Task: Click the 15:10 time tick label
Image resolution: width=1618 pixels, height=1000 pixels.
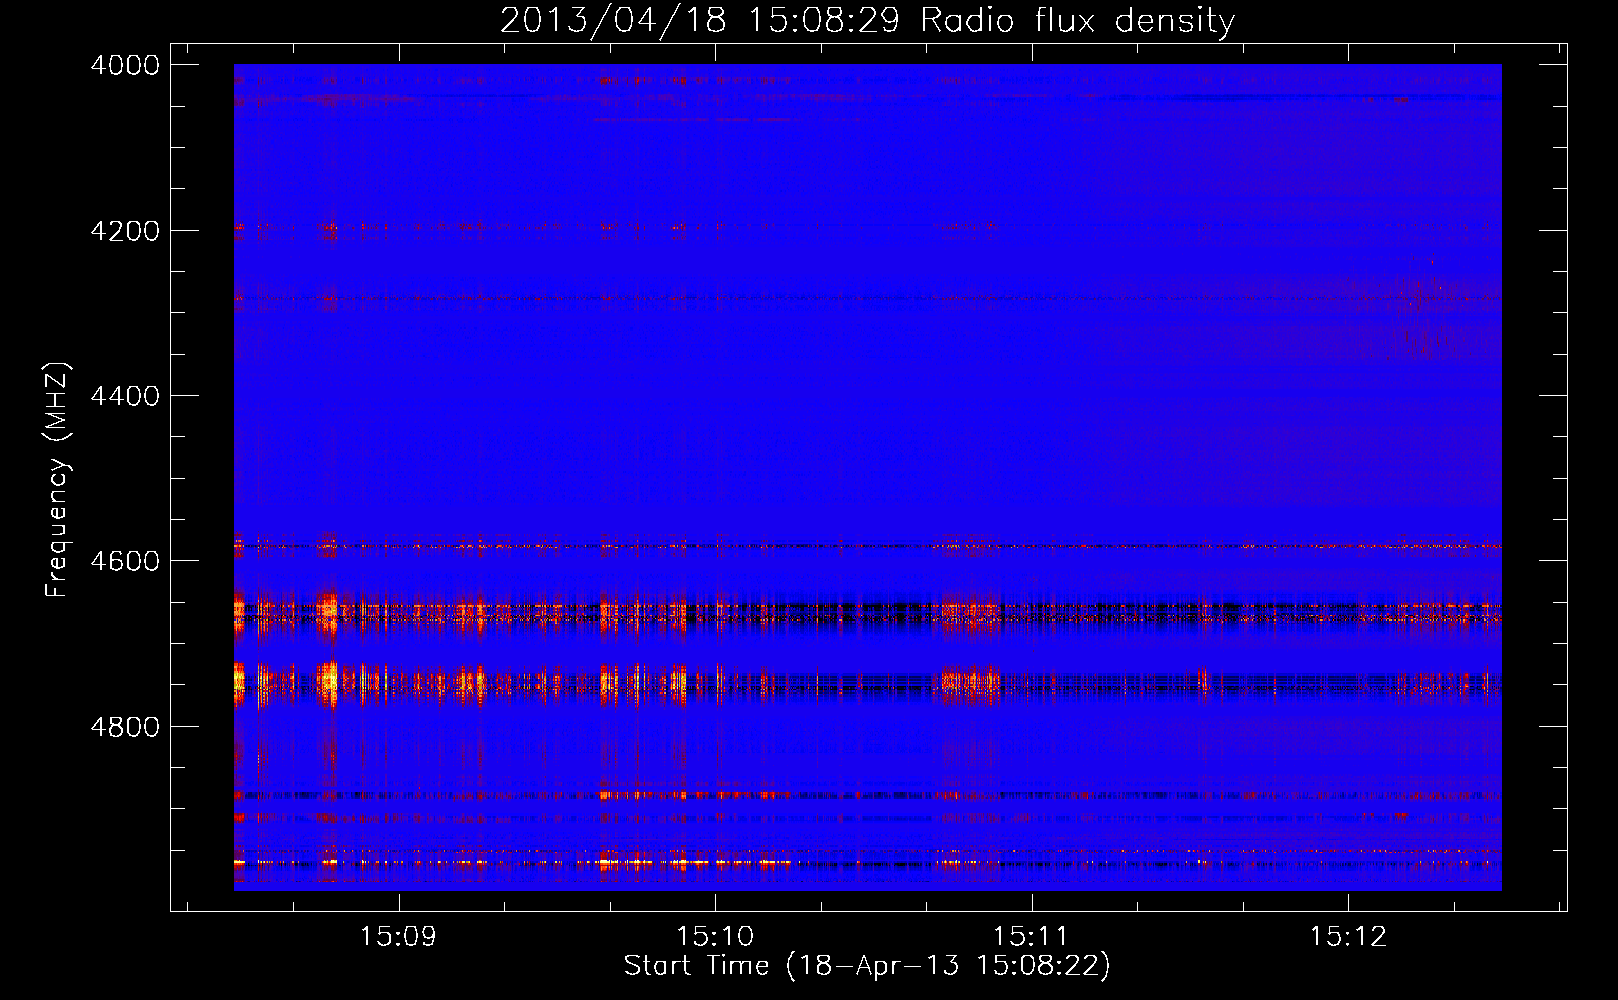Action: click(x=715, y=936)
